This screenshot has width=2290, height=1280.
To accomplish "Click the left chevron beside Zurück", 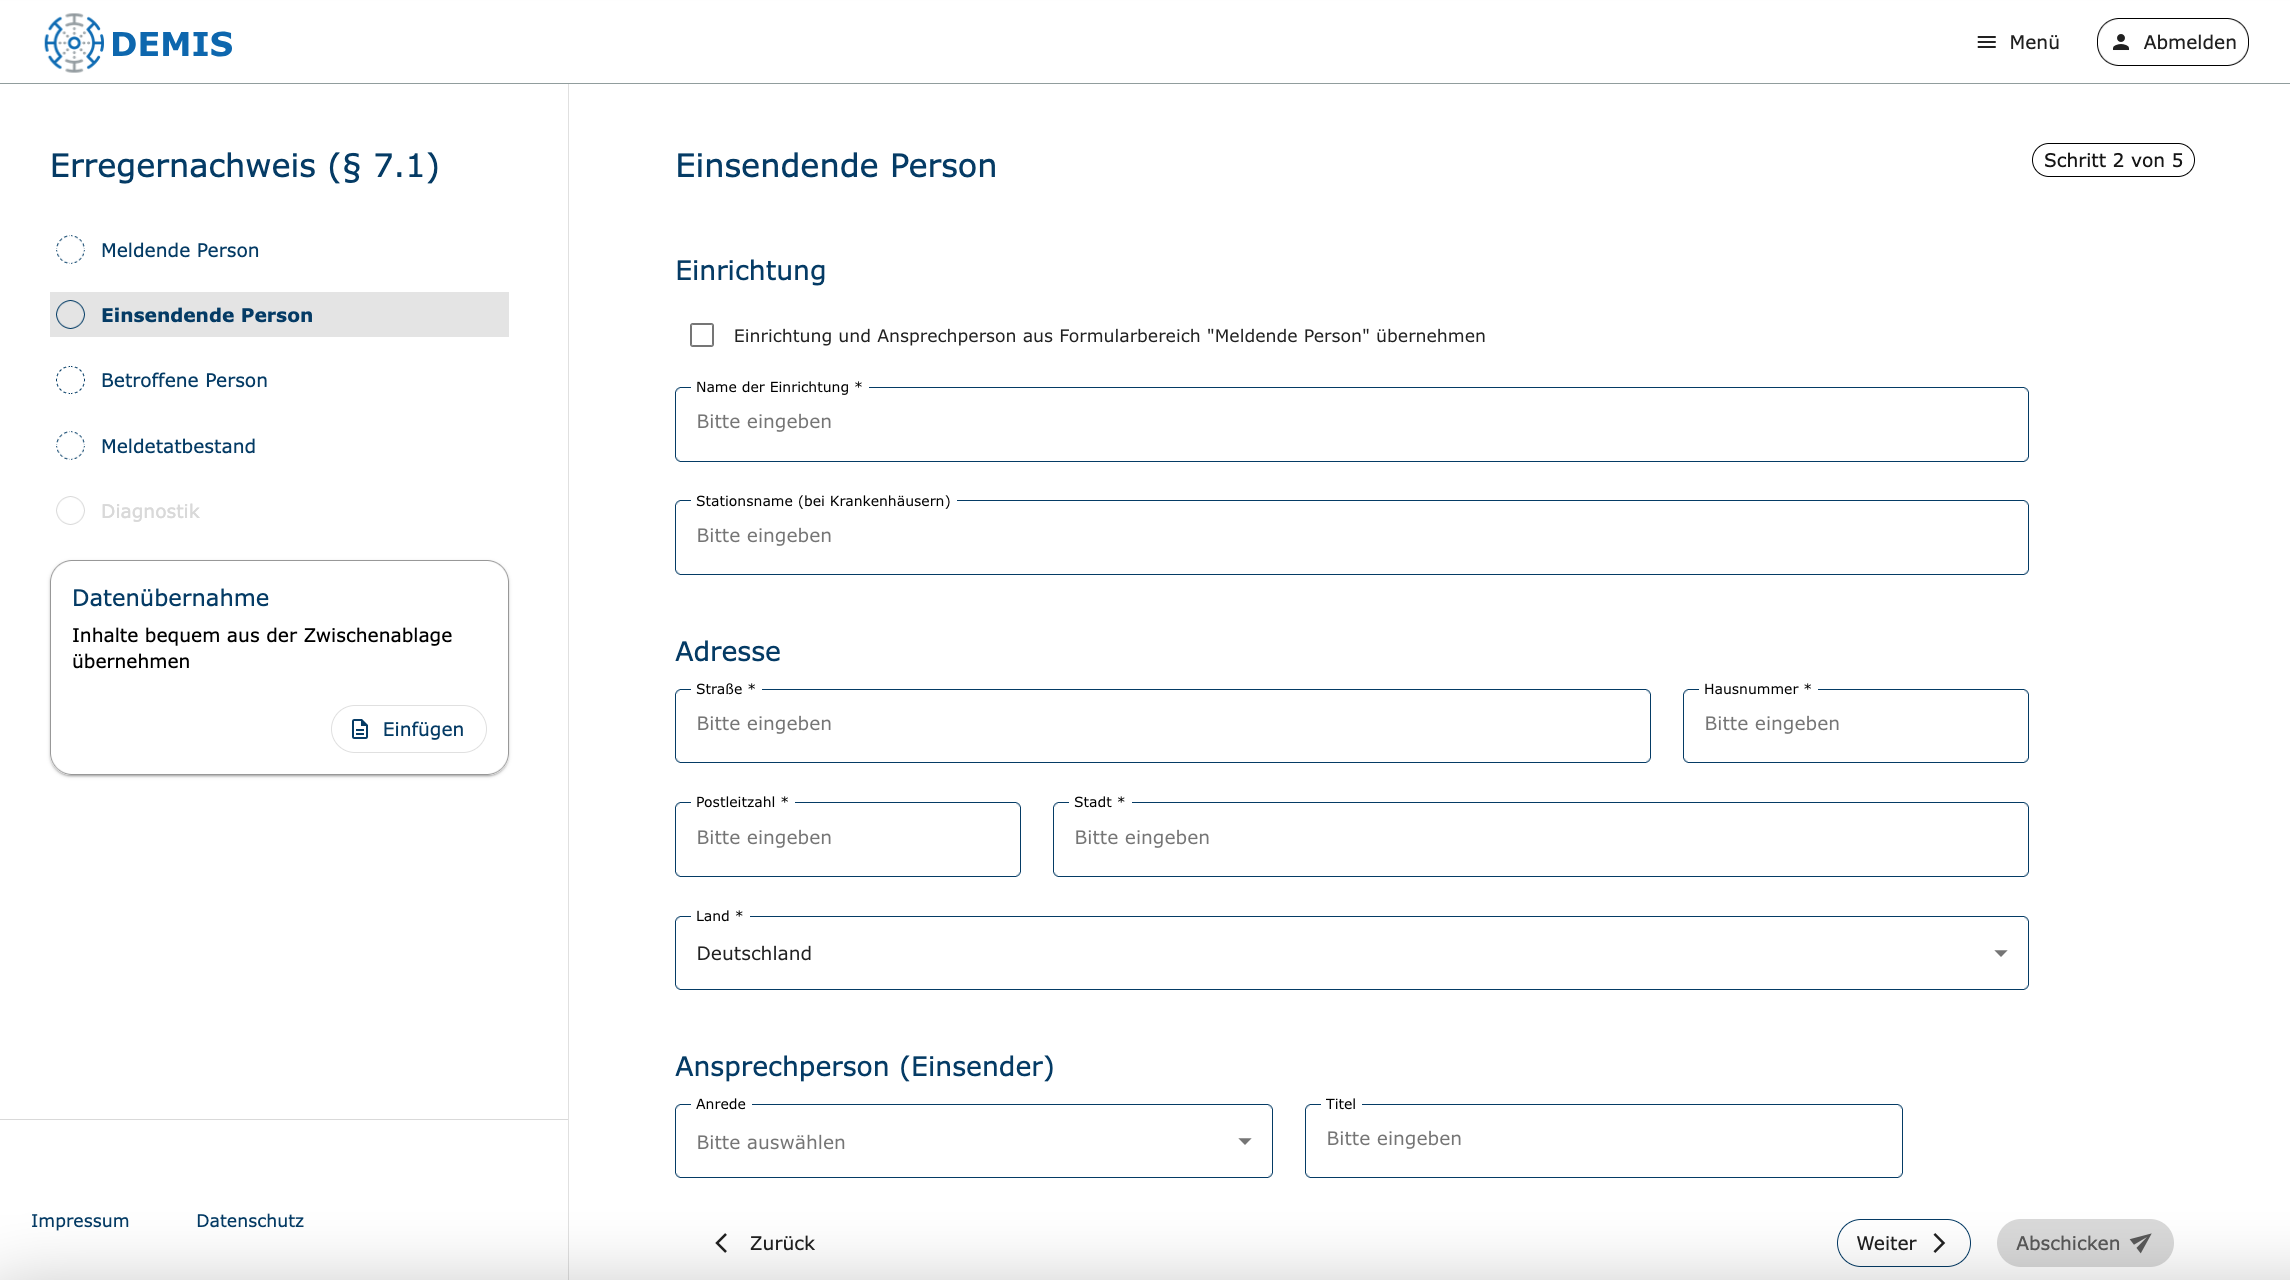I will click(x=722, y=1243).
